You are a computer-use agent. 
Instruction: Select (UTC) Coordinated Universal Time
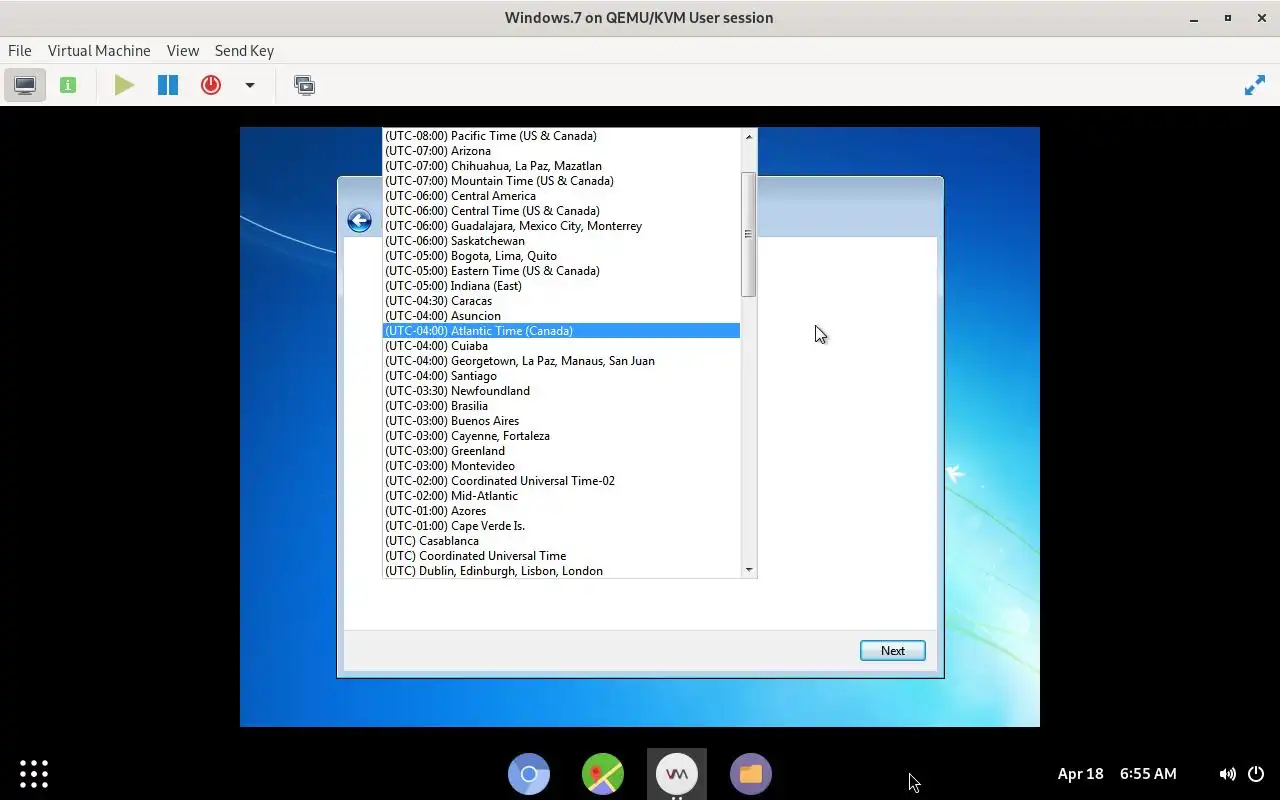click(561, 555)
